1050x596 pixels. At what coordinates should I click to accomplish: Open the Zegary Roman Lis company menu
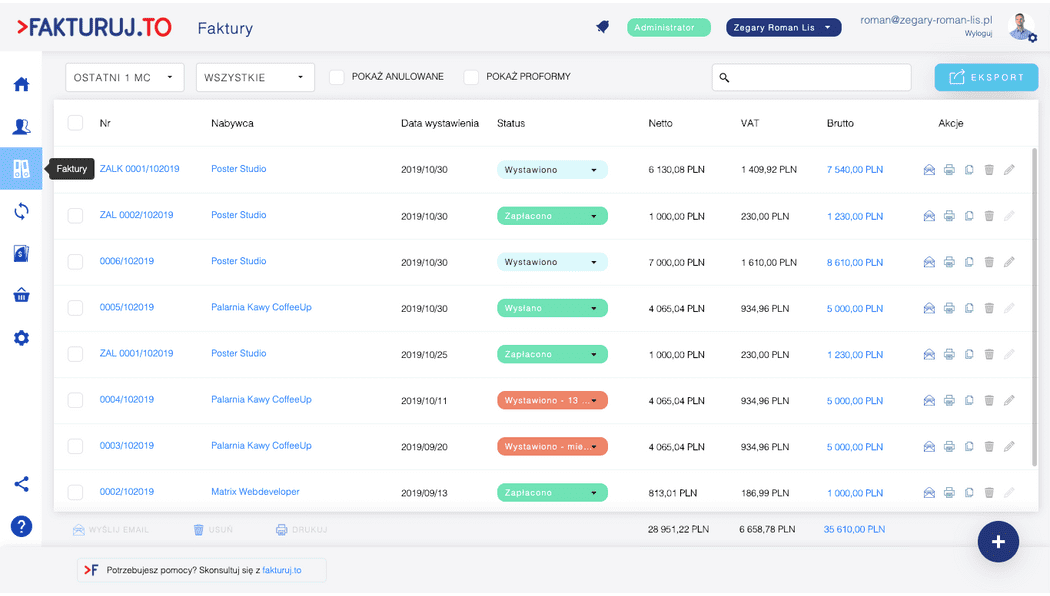[x=783, y=28]
